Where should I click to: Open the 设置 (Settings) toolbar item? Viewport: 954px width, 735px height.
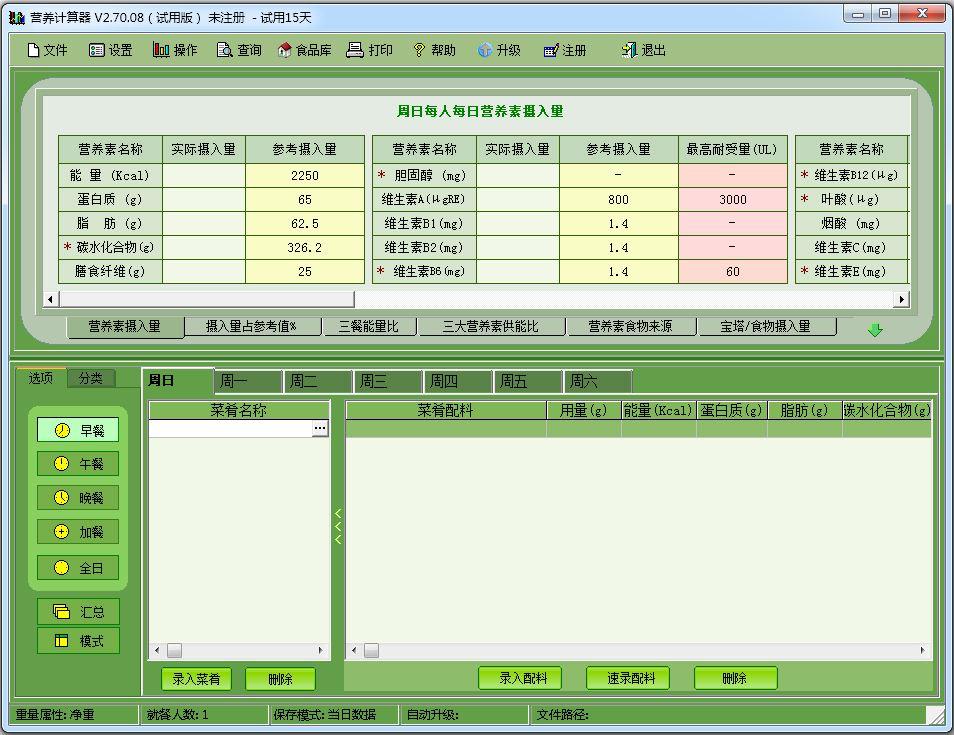pos(110,50)
